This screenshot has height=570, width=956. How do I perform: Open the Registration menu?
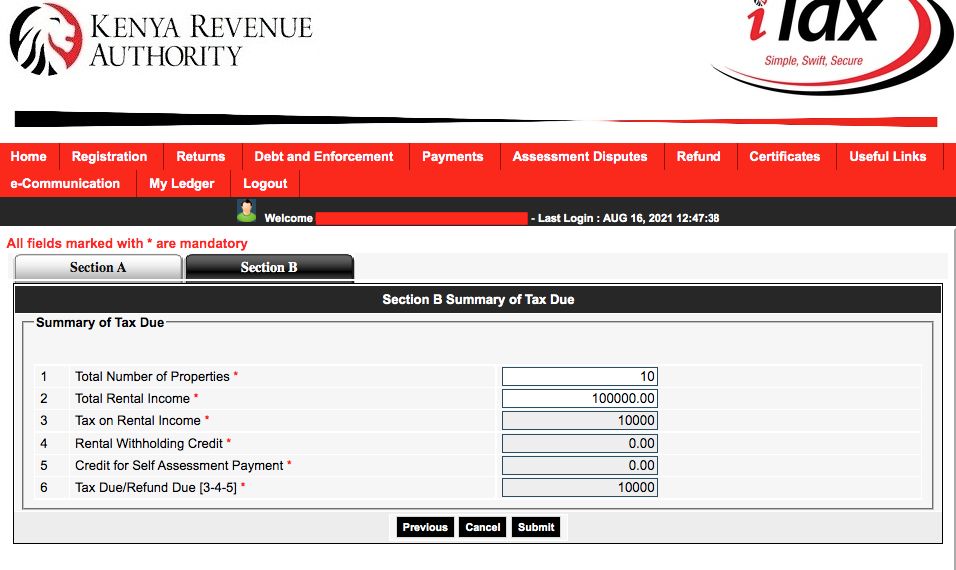109,157
